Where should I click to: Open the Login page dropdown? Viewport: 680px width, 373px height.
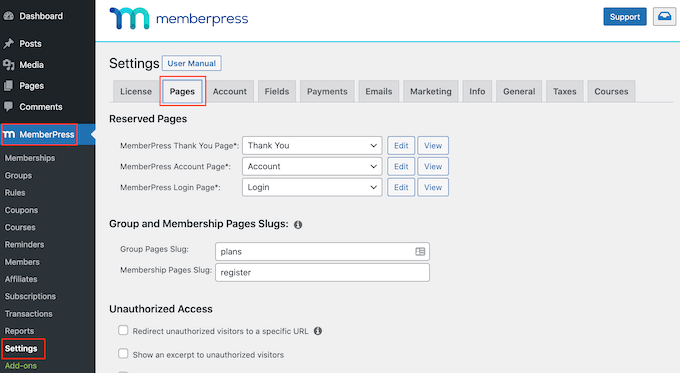pos(312,187)
